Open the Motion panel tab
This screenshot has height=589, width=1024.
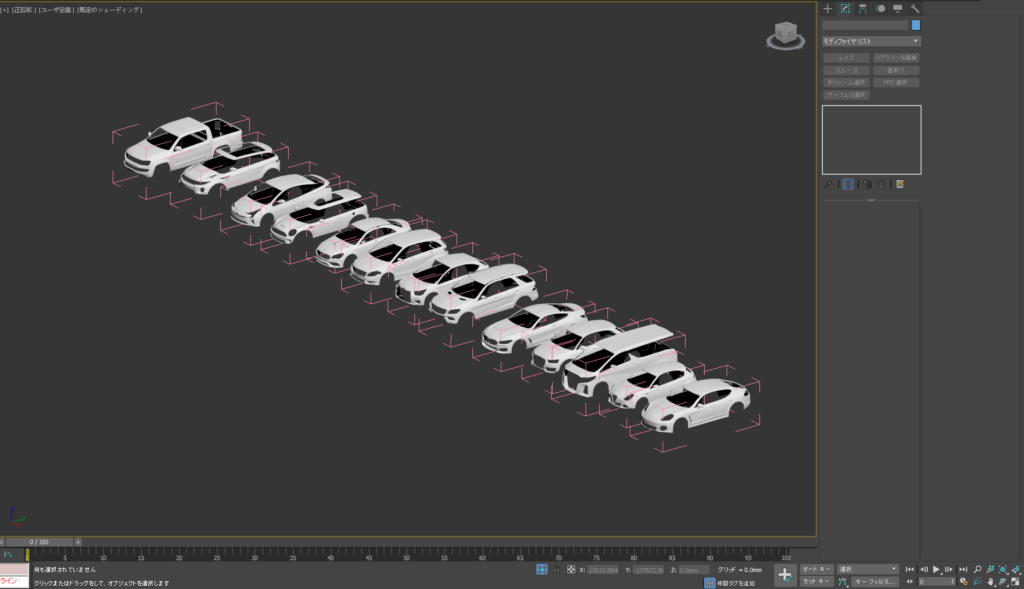coord(880,8)
